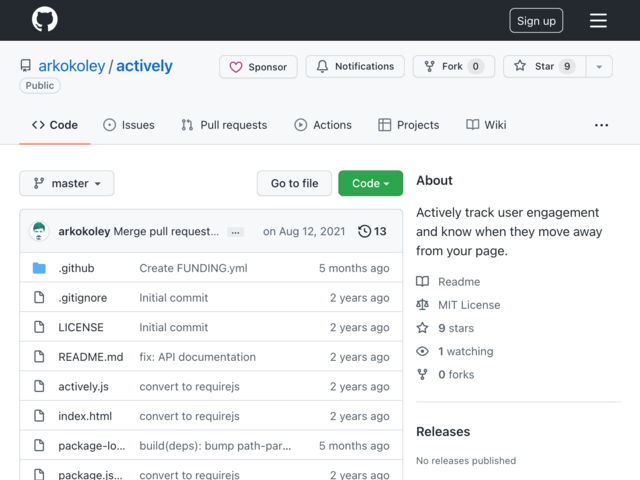Screen dimensions: 640x480
Task: Open LICENSE row's Initial commit message
Action: 173,327
